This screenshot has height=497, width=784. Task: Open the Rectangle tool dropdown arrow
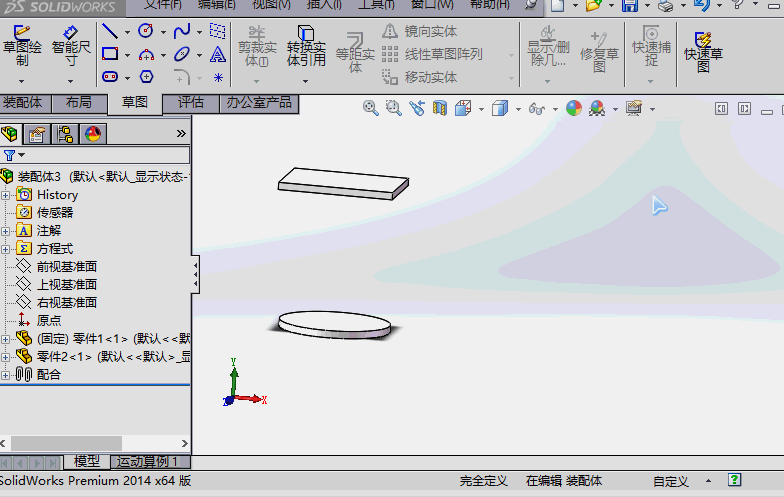point(127,55)
